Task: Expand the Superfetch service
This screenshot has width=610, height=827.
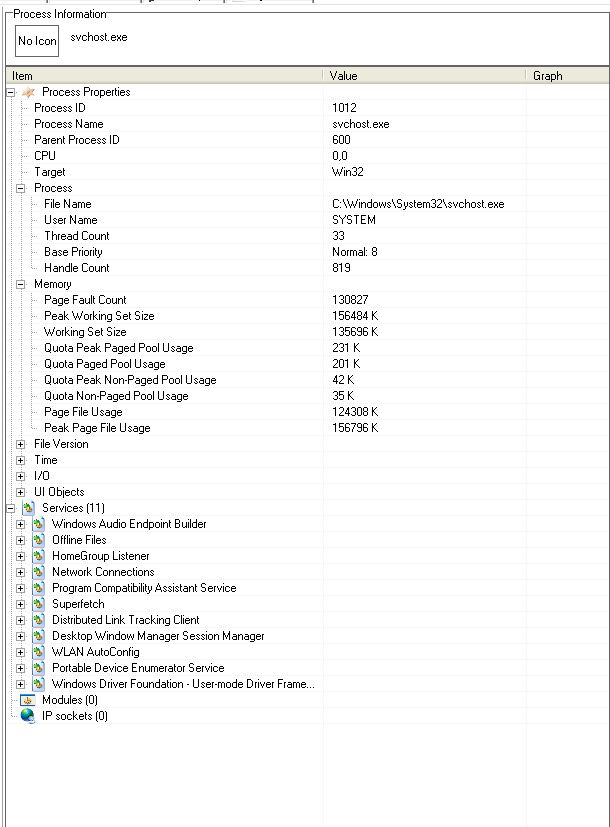Action: [21, 604]
